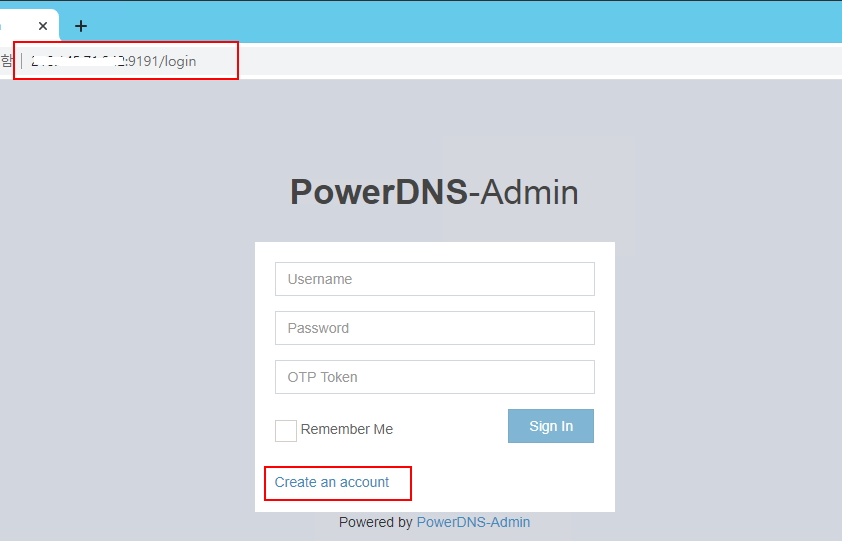
Task: Click the Remember Me label text
Action: 346,429
